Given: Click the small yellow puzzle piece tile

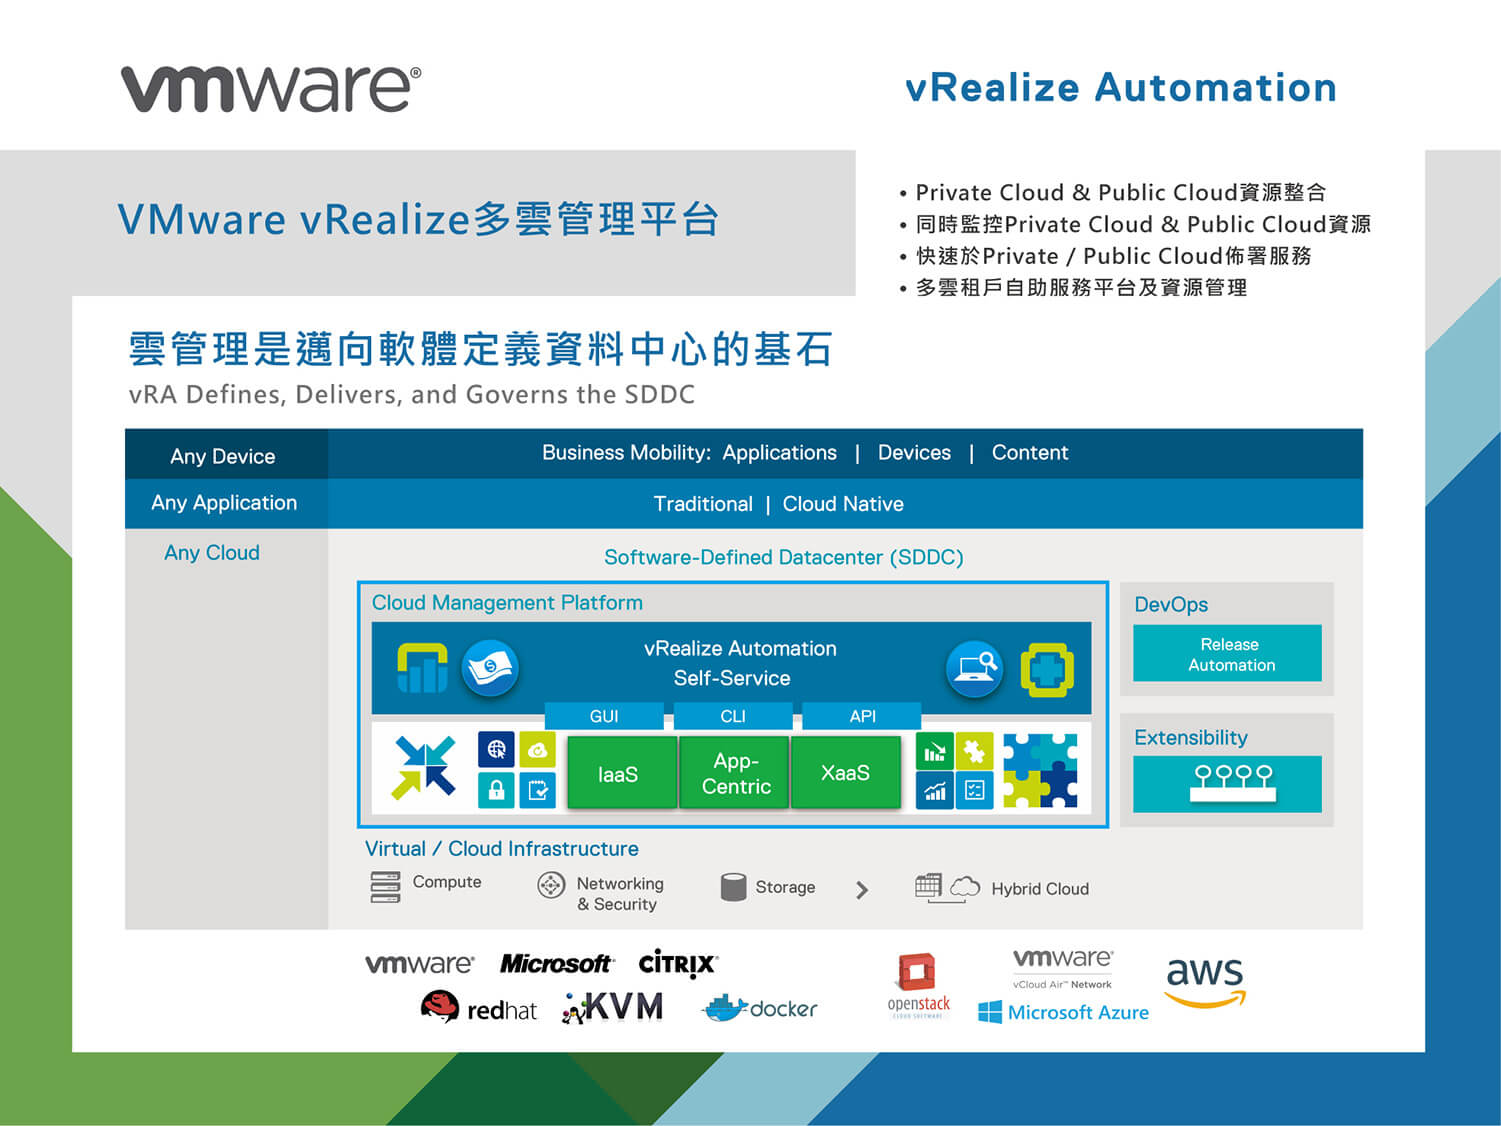Looking at the screenshot, I should click(x=974, y=751).
